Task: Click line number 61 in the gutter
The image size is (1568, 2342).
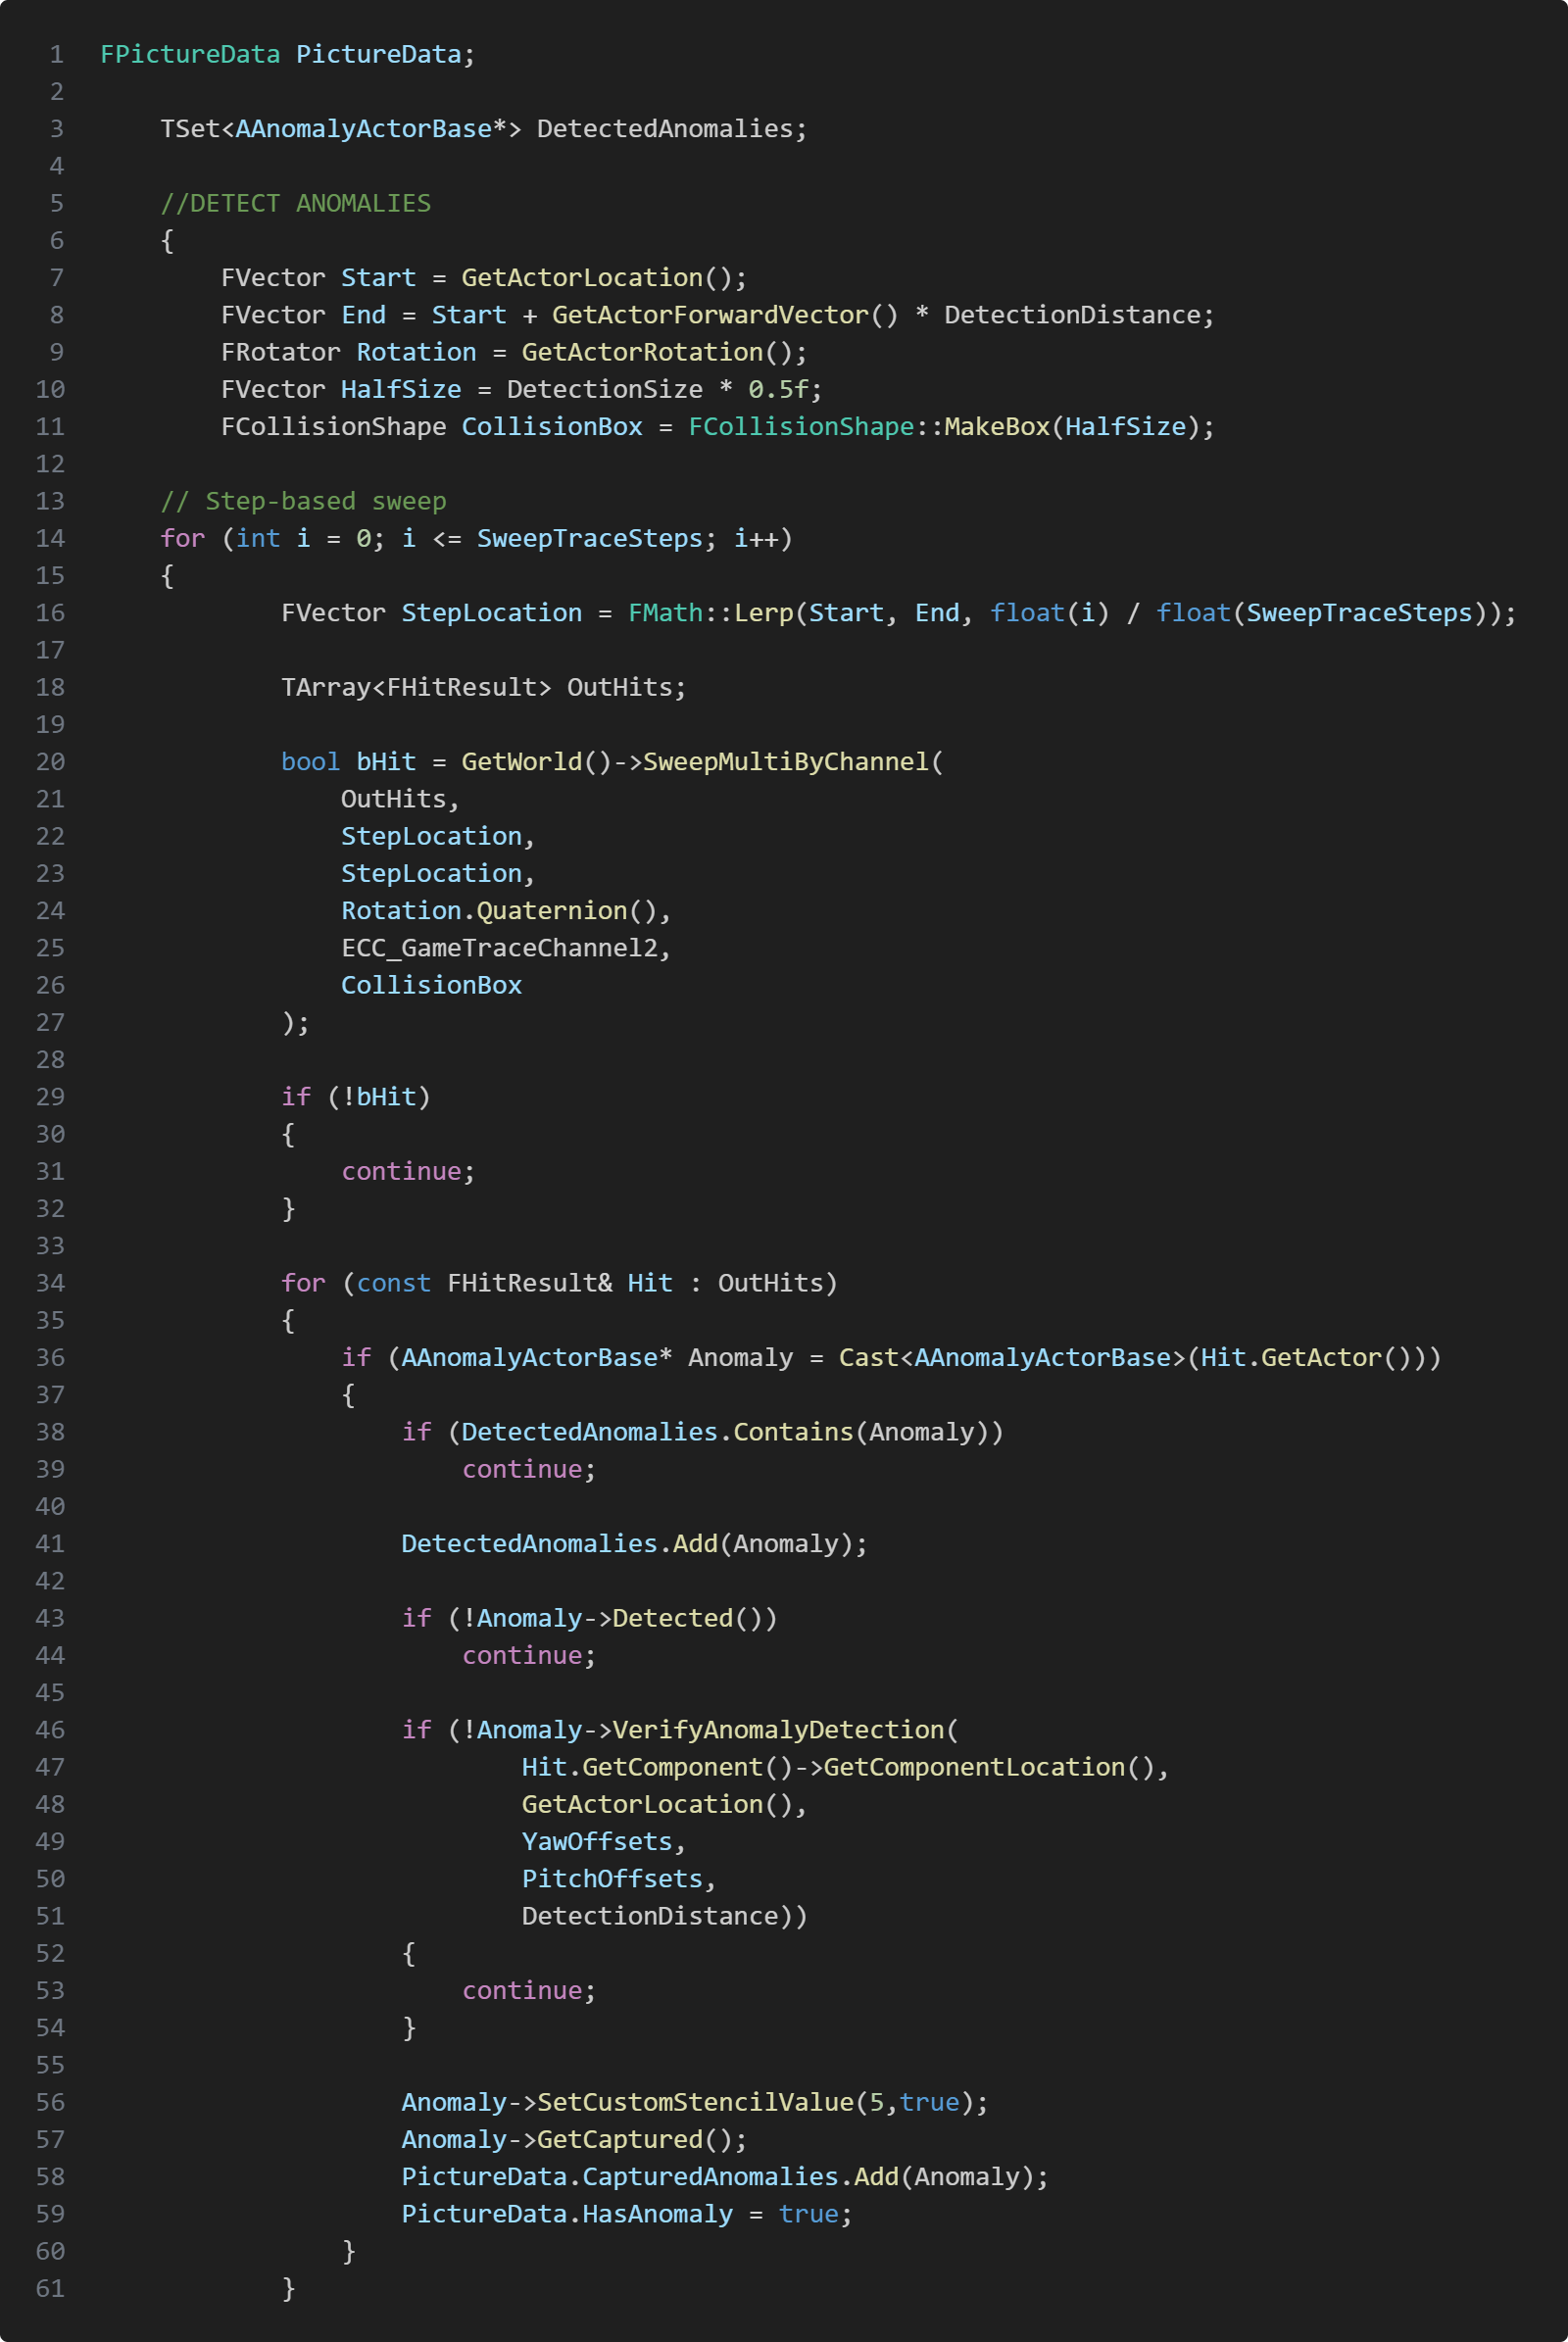Action: [50, 2288]
